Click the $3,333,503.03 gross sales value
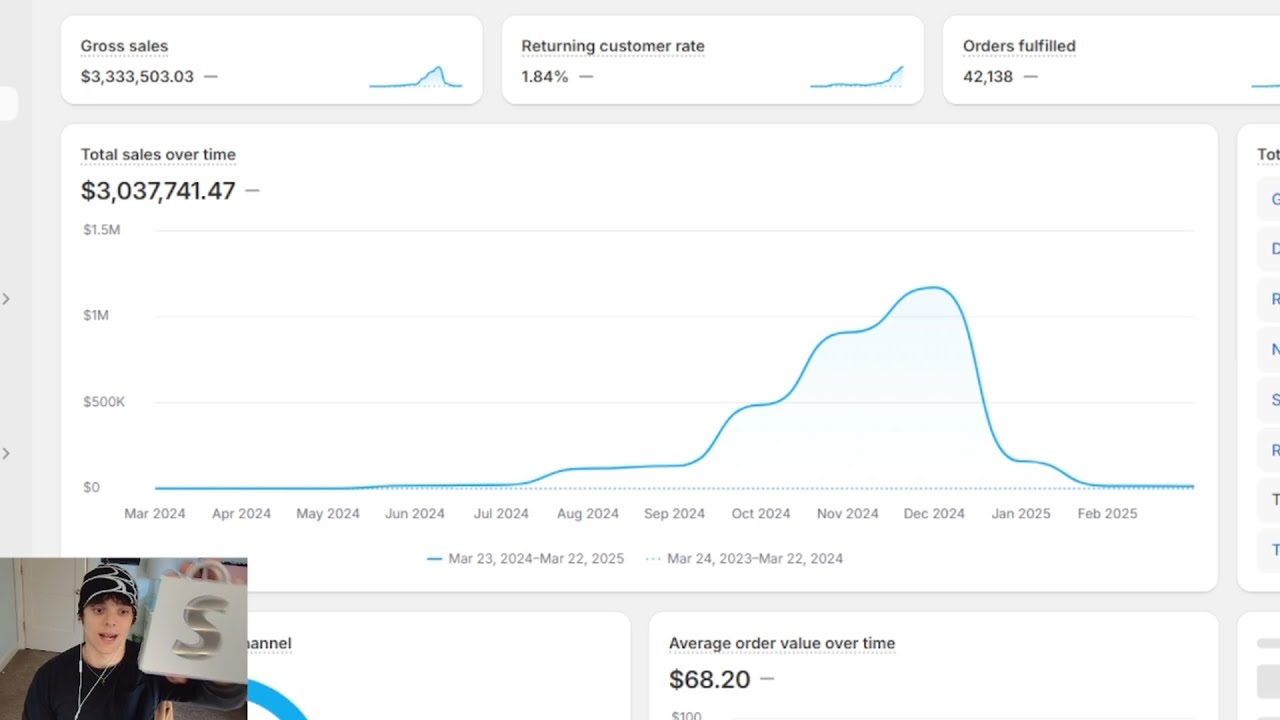Viewport: 1280px width, 720px height. (x=137, y=76)
